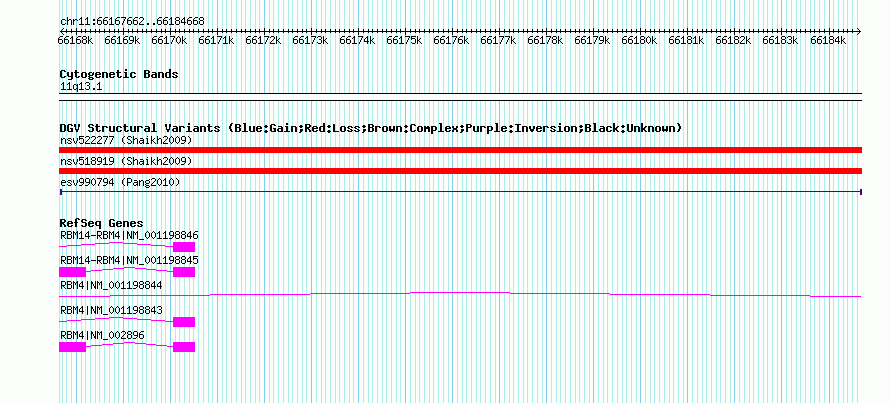Select the DGV Structural Variants track title
890x403 pixels.
tap(371, 128)
